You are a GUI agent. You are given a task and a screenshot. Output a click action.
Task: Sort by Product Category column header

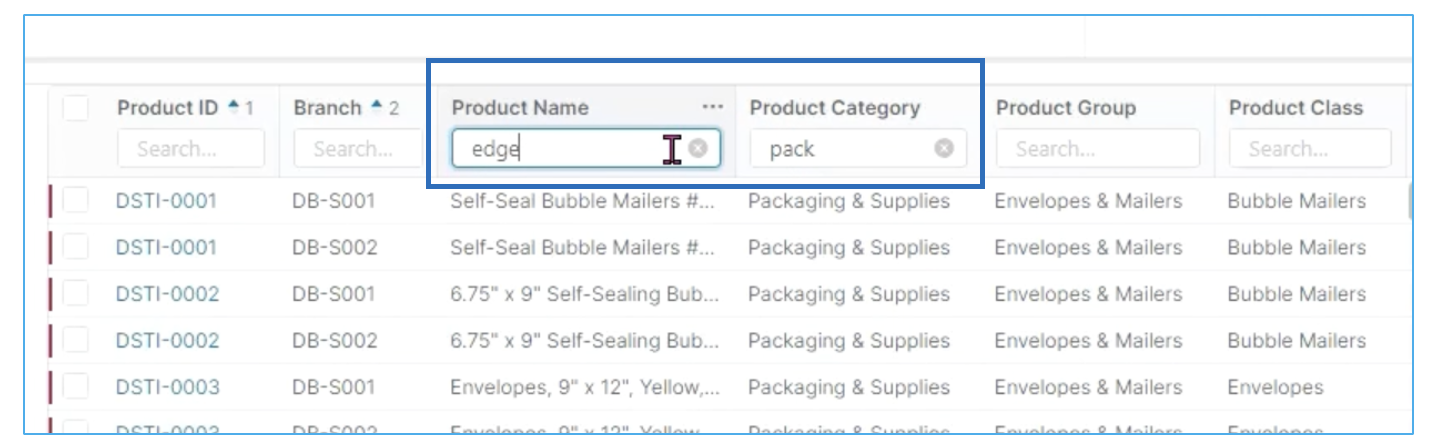point(835,108)
